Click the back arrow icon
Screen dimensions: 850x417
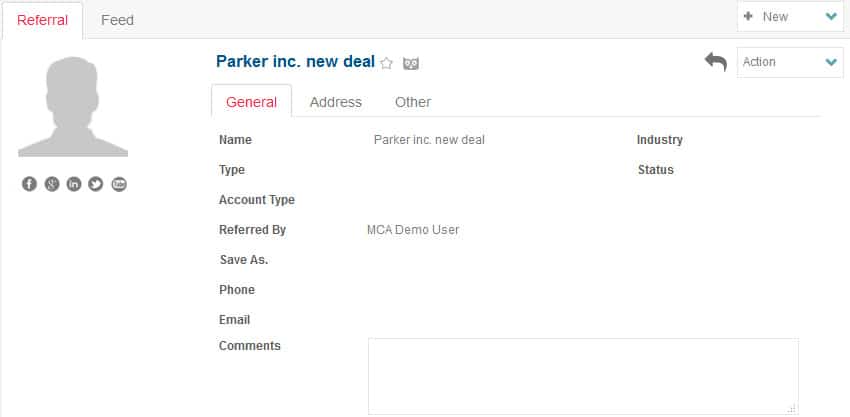715,62
